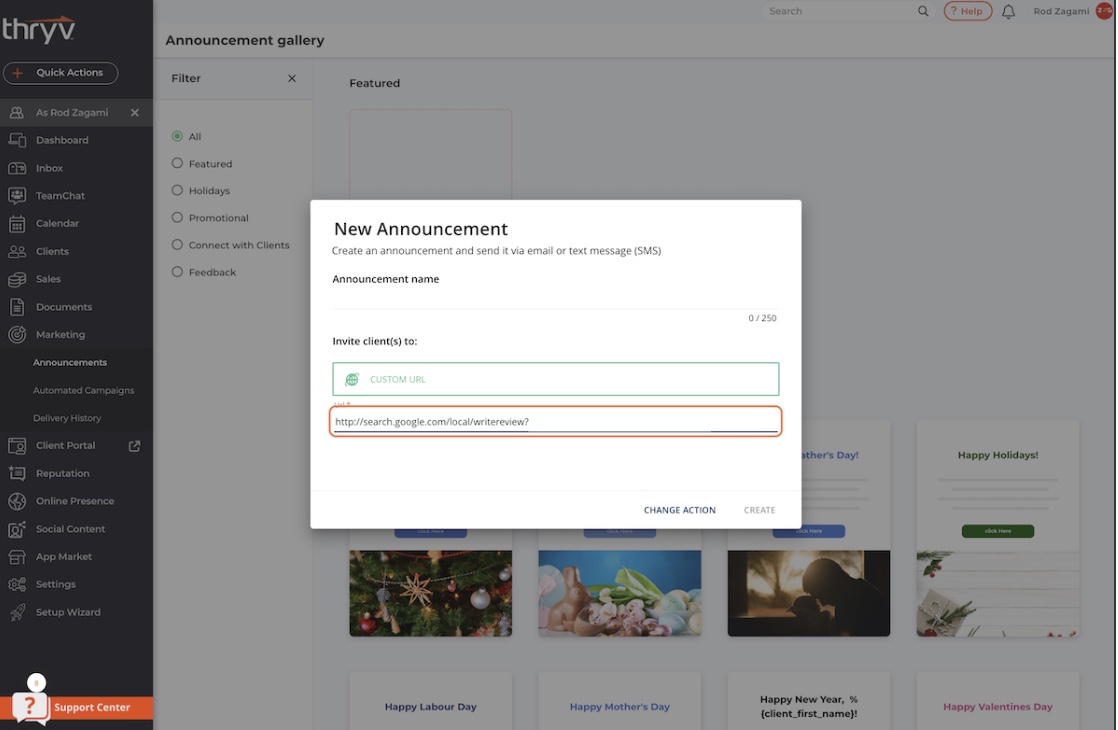The image size is (1118, 730).
Task: Click the Support Center question mark icon
Action: (x=30, y=706)
